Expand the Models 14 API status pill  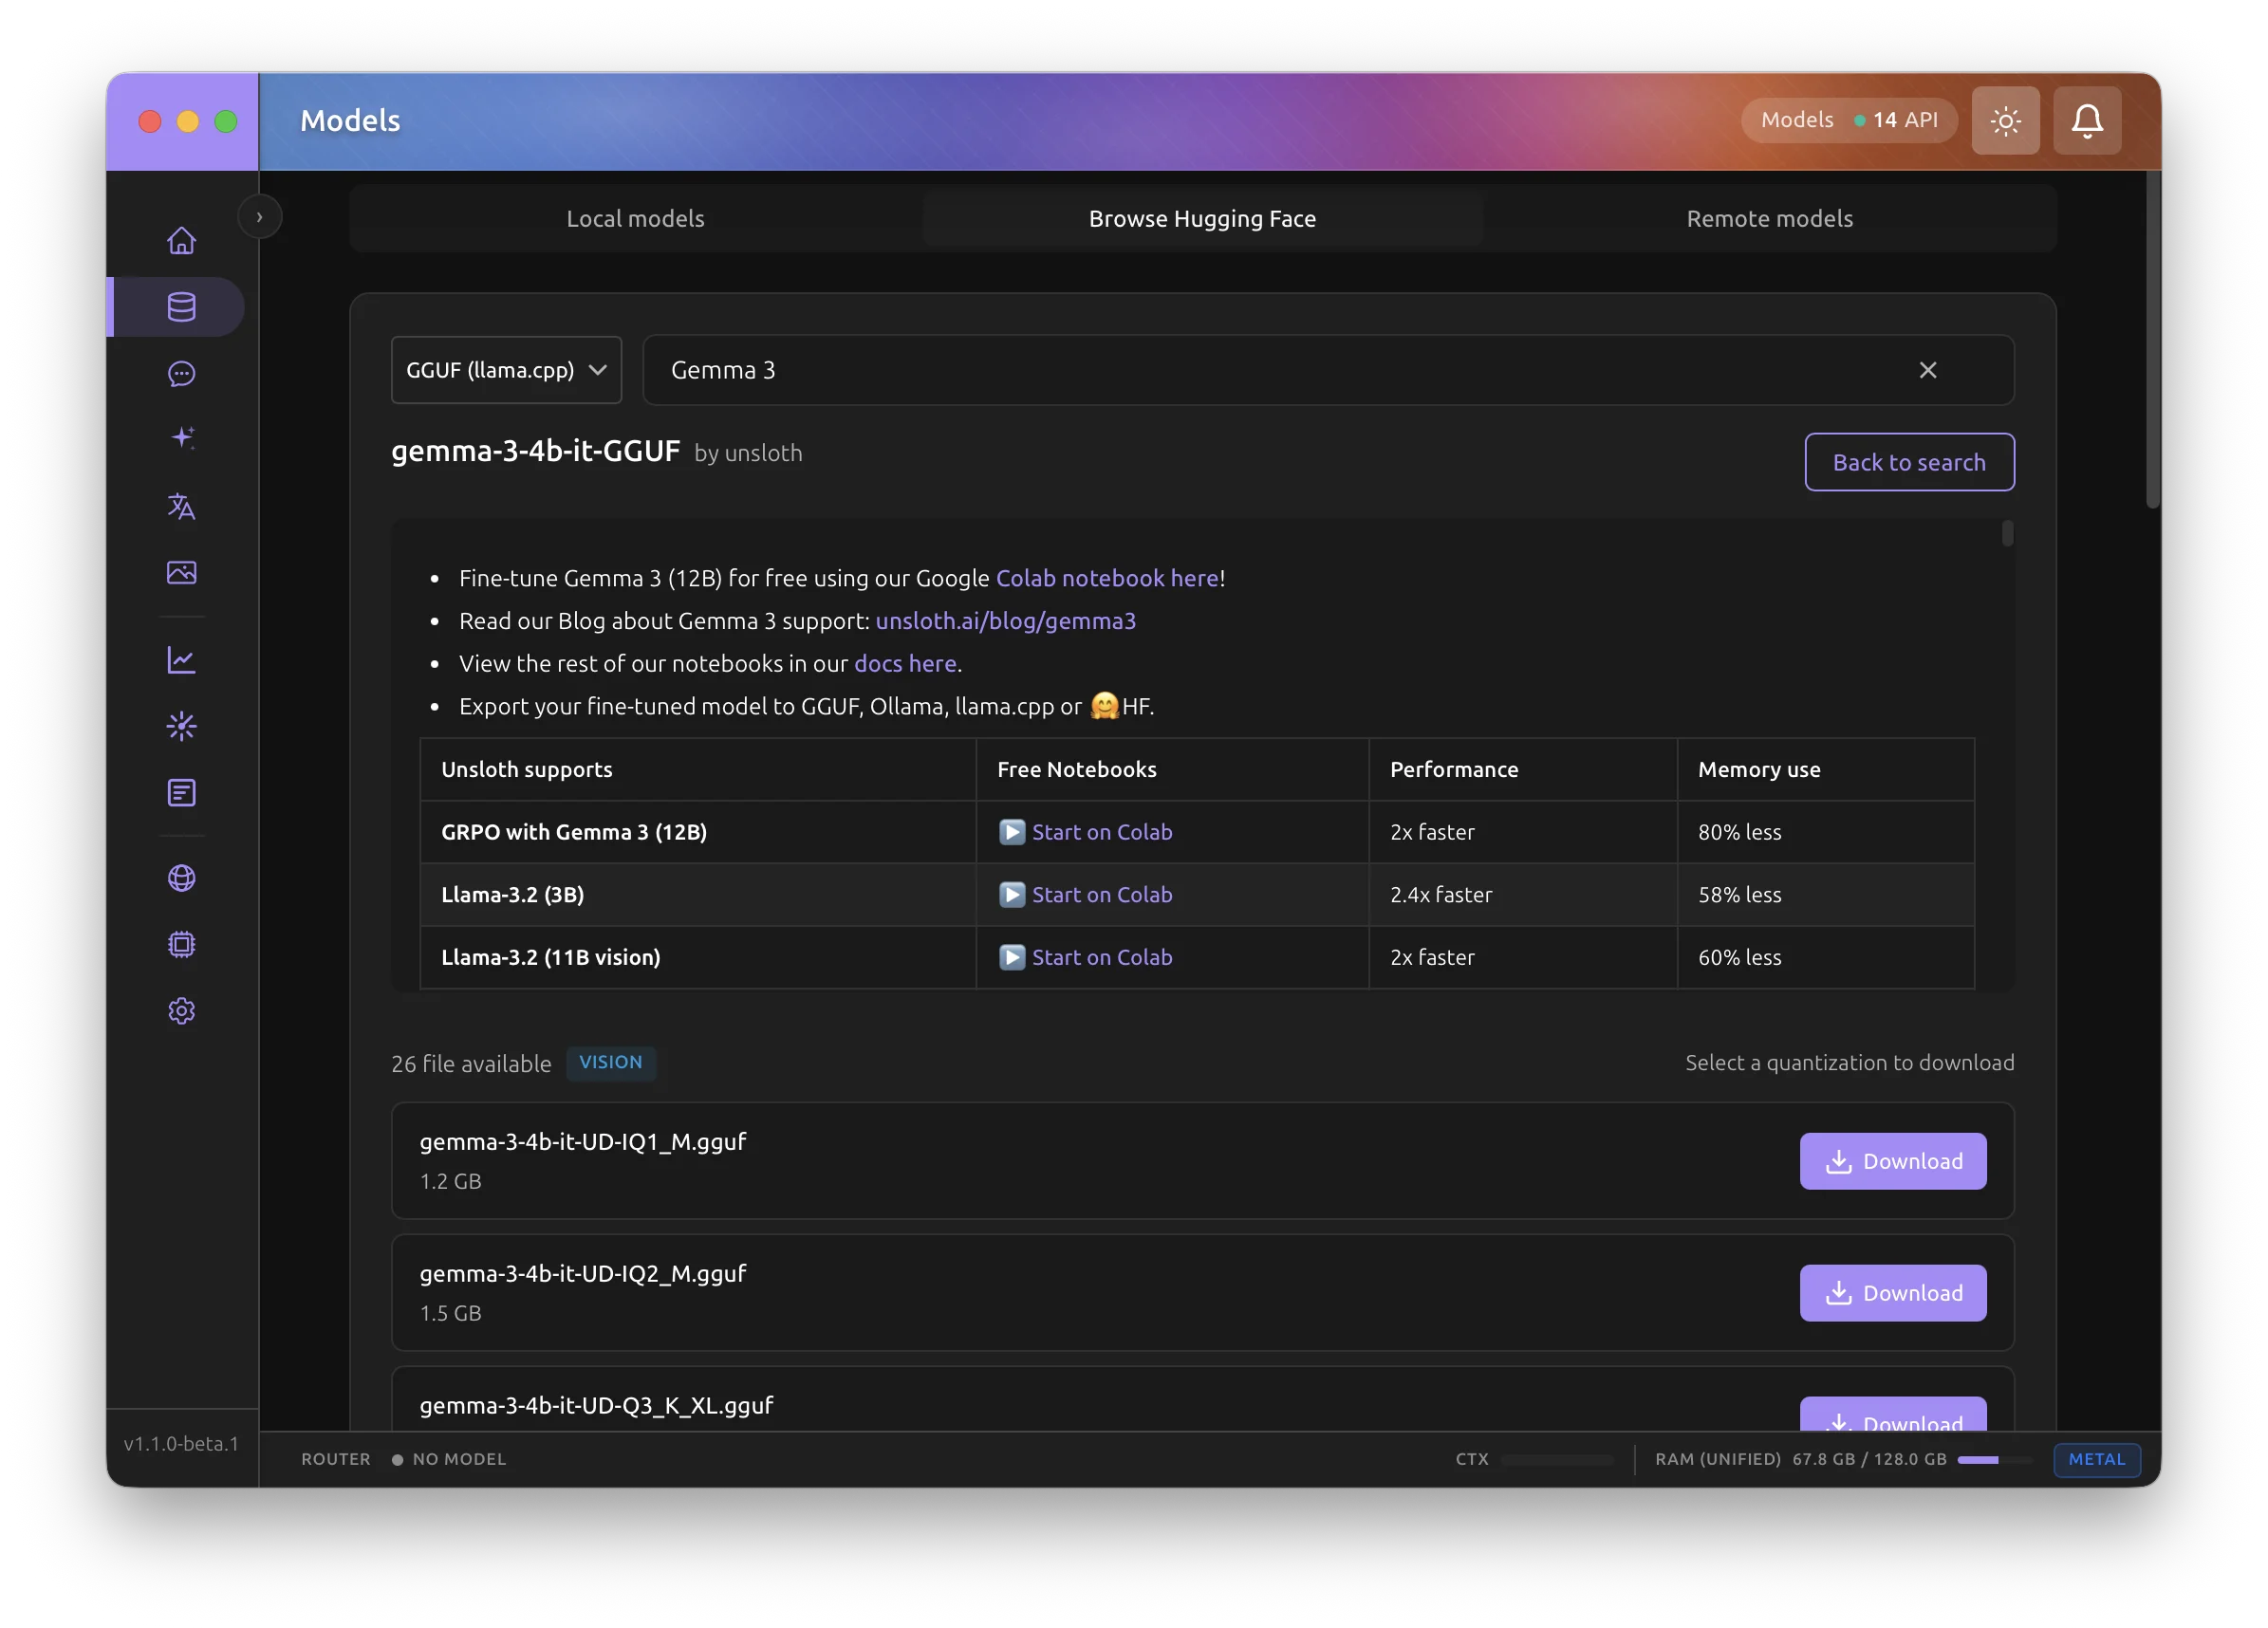(1848, 119)
